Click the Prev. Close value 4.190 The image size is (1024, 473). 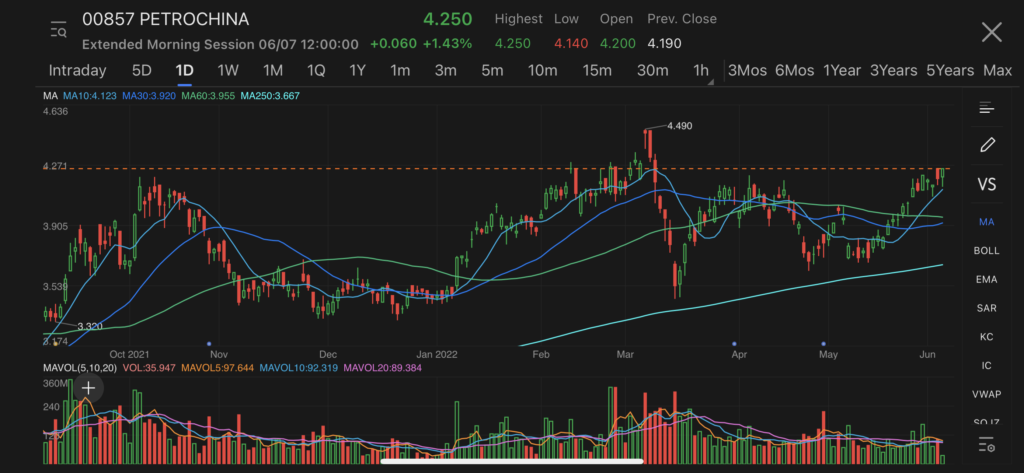click(x=664, y=44)
